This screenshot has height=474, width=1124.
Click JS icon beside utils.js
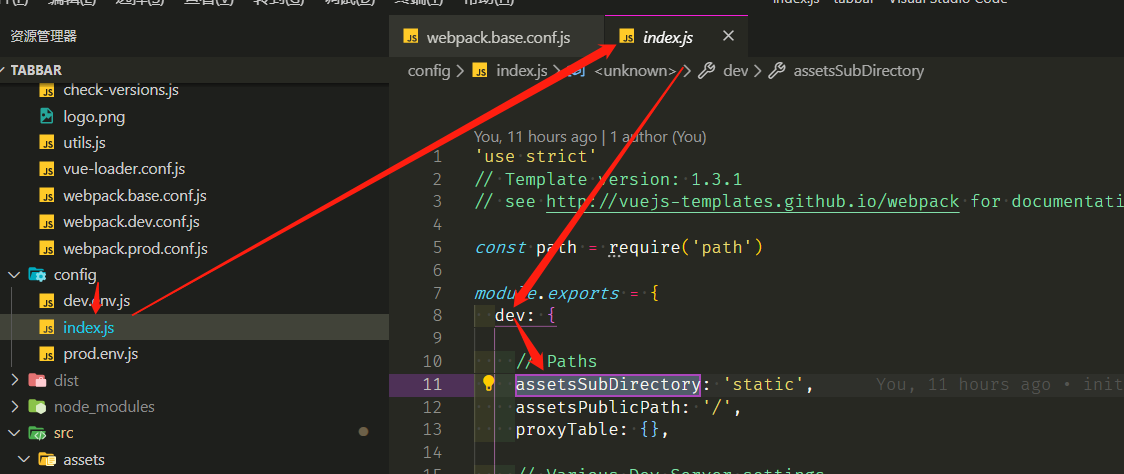(x=47, y=143)
